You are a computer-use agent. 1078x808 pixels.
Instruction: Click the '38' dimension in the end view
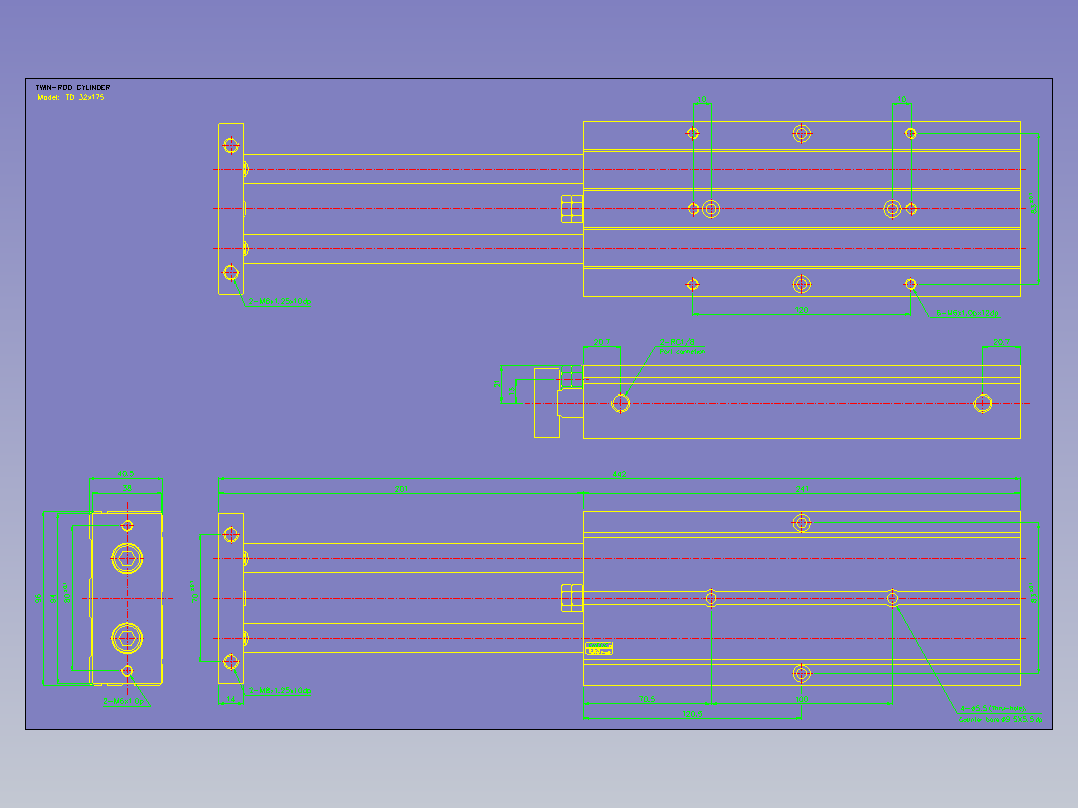point(127,488)
